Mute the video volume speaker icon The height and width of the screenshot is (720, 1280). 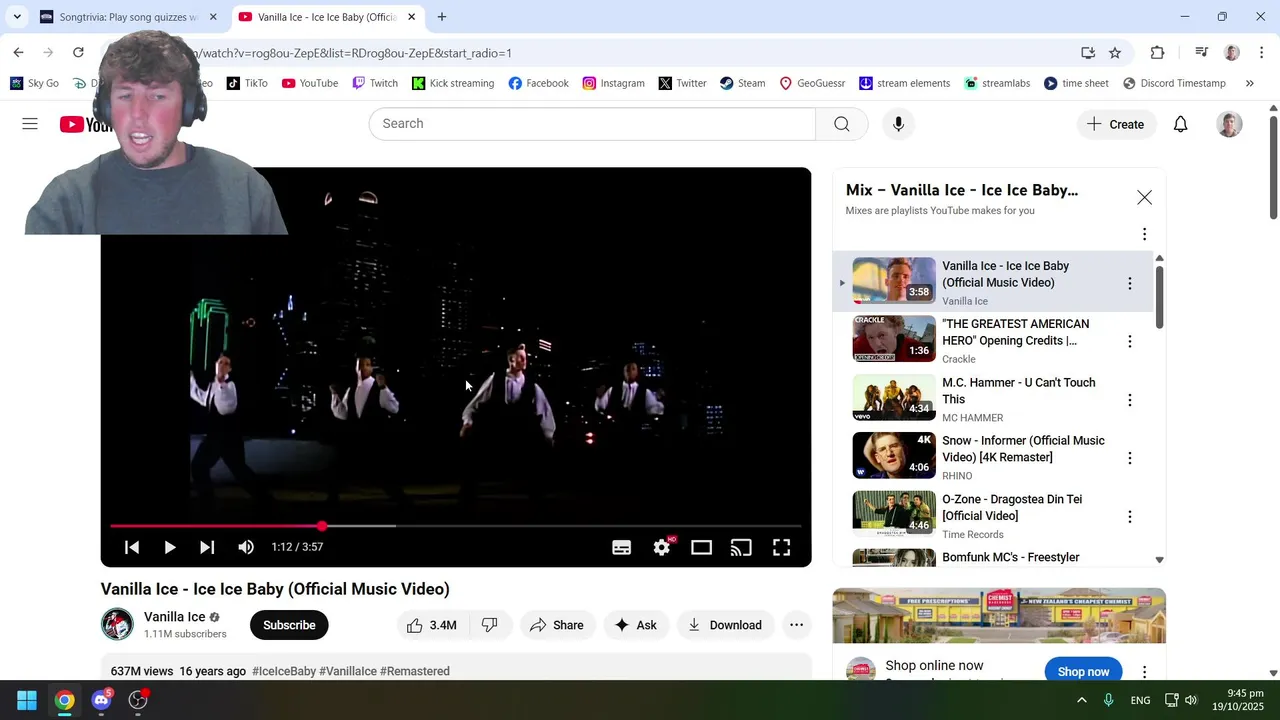(x=246, y=547)
